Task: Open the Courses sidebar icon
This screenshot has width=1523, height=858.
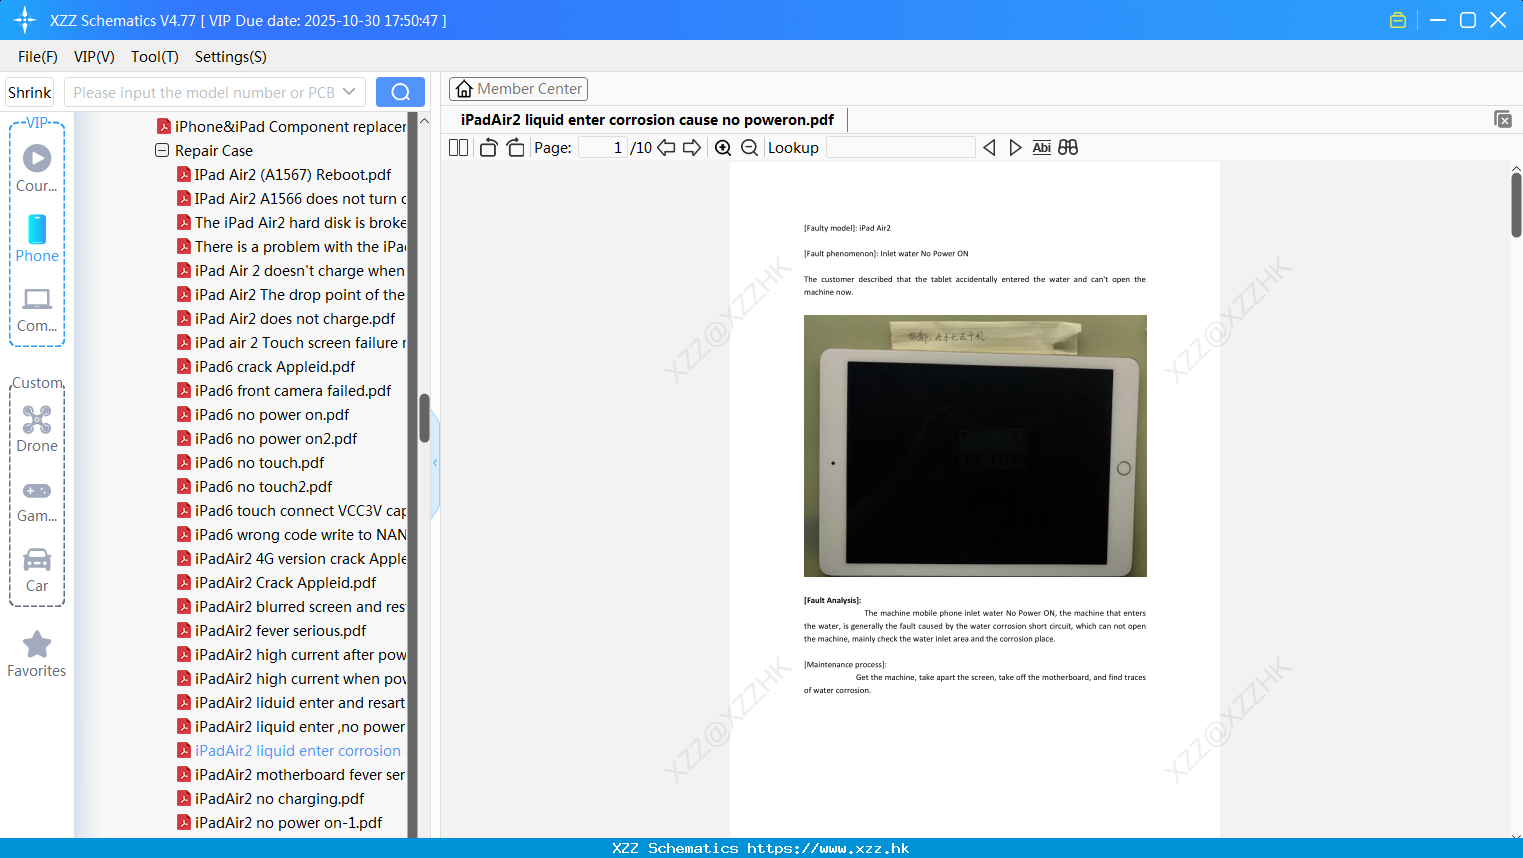Action: point(37,169)
